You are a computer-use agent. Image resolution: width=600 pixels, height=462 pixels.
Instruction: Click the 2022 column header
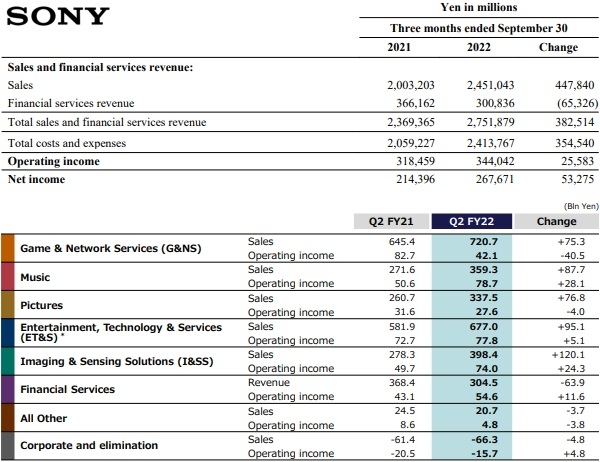pyautogui.click(x=479, y=47)
